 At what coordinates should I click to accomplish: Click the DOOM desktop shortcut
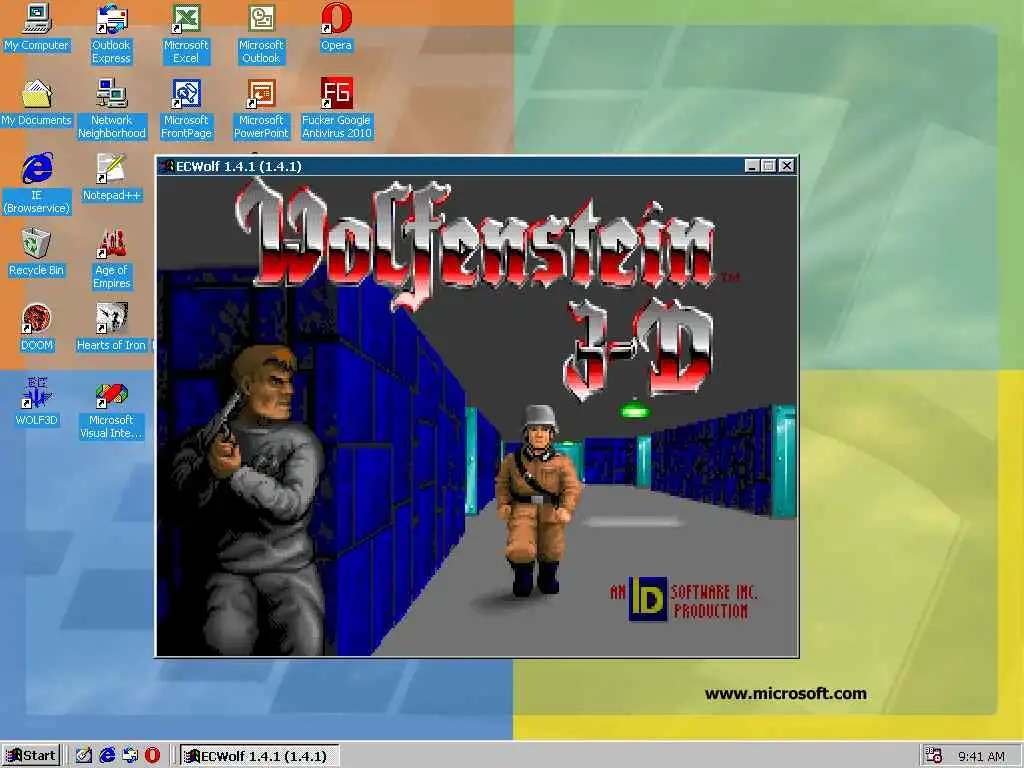tap(37, 328)
